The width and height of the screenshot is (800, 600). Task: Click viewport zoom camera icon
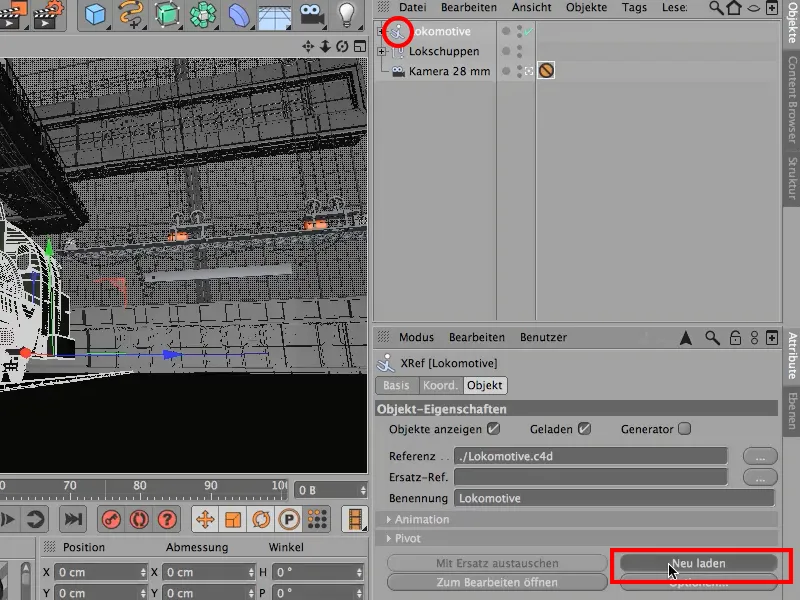pos(325,46)
